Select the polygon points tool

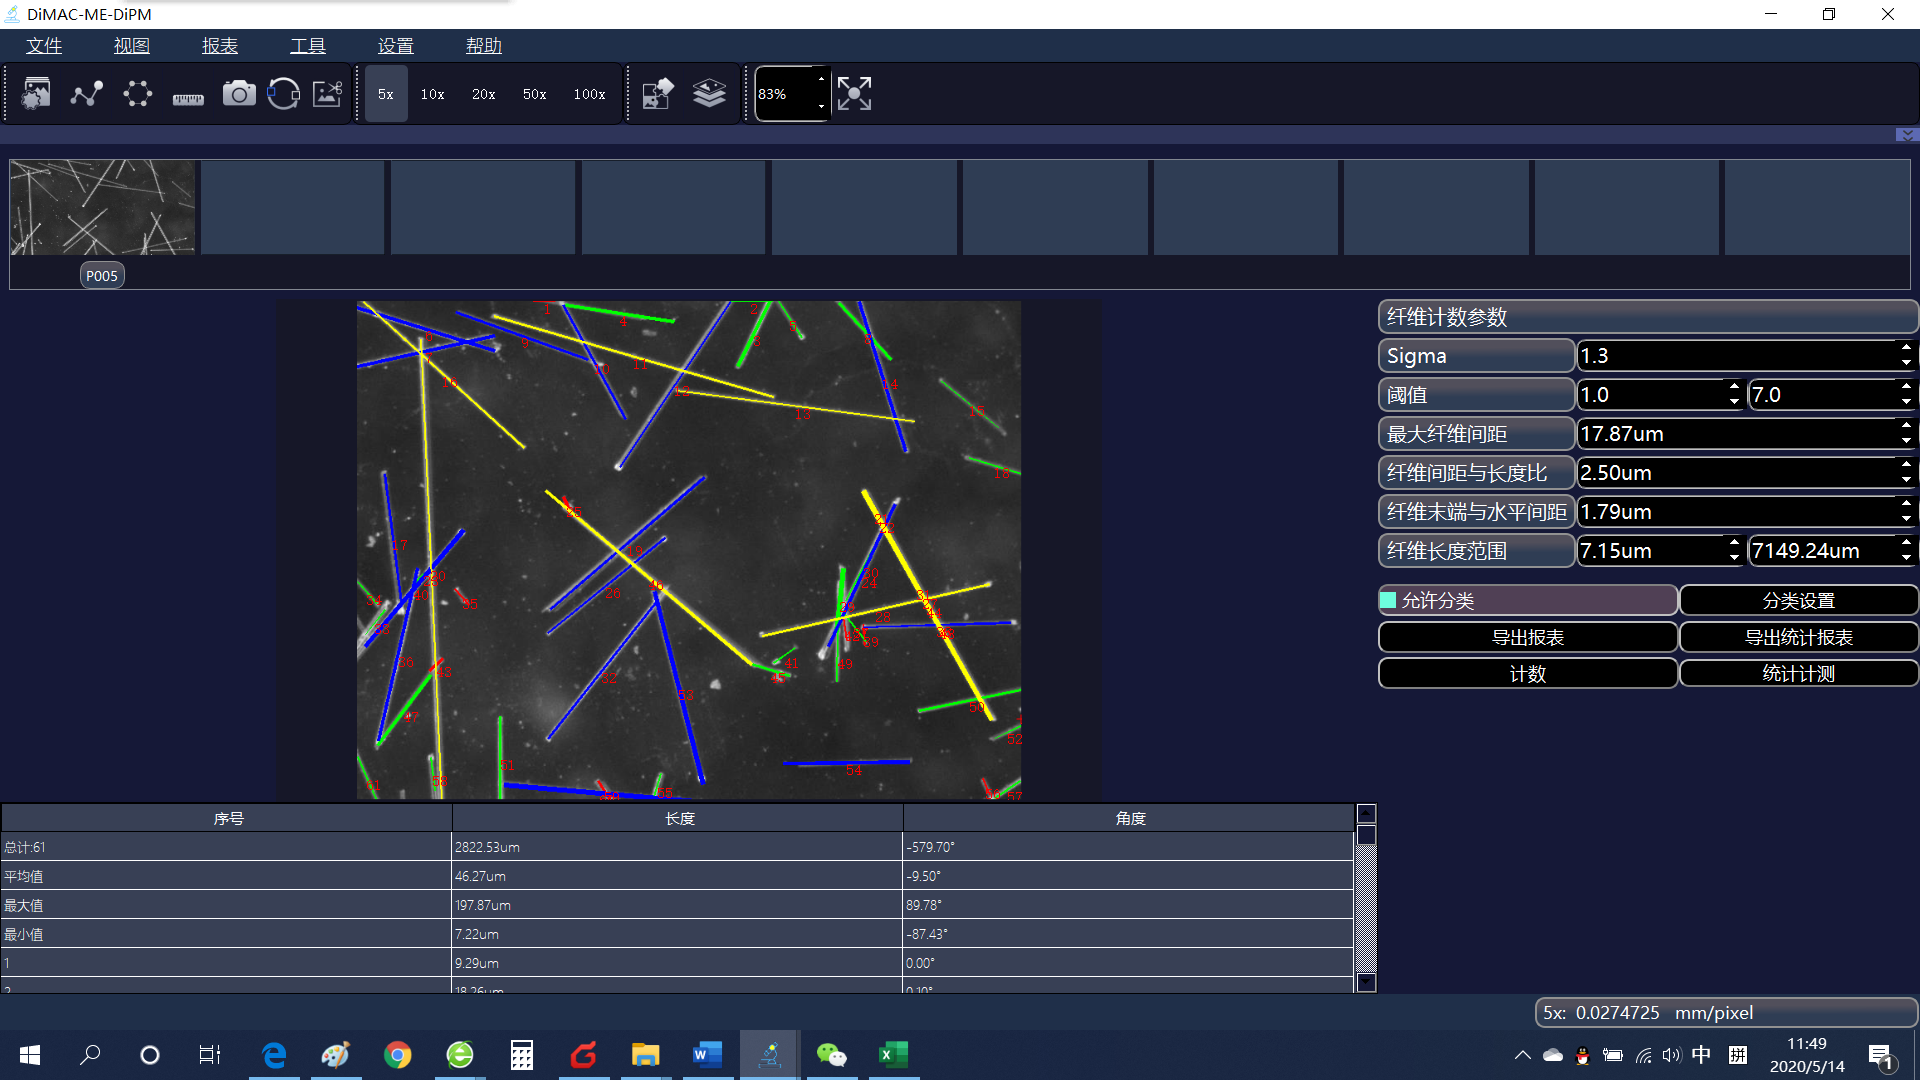tap(137, 94)
